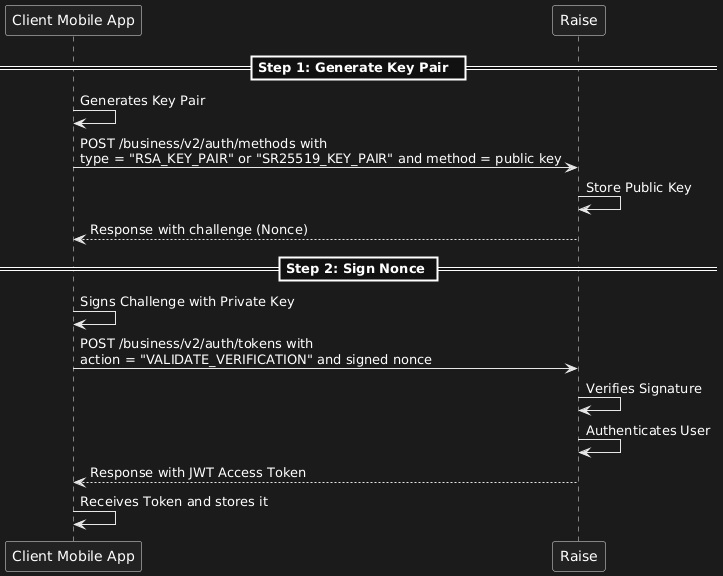This screenshot has width=723, height=576.
Task: Click the Step 2: Sign Nonce divider
Action: (x=359, y=269)
